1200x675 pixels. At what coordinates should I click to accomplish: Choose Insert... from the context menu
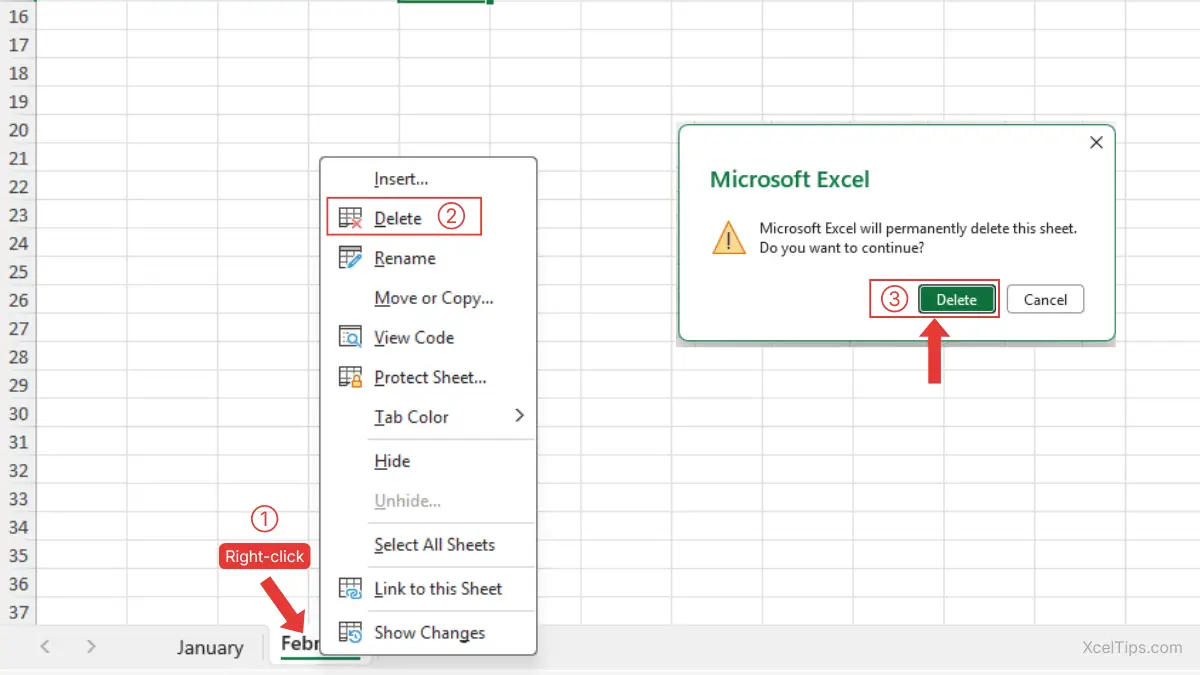[401, 179]
